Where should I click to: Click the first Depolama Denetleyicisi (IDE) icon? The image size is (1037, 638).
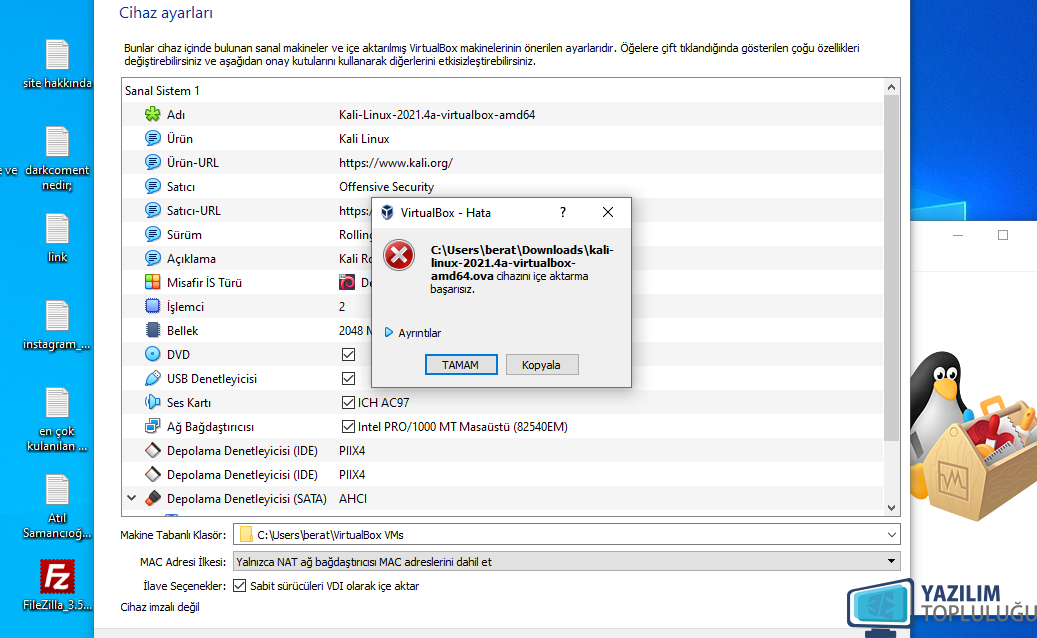tap(153, 450)
